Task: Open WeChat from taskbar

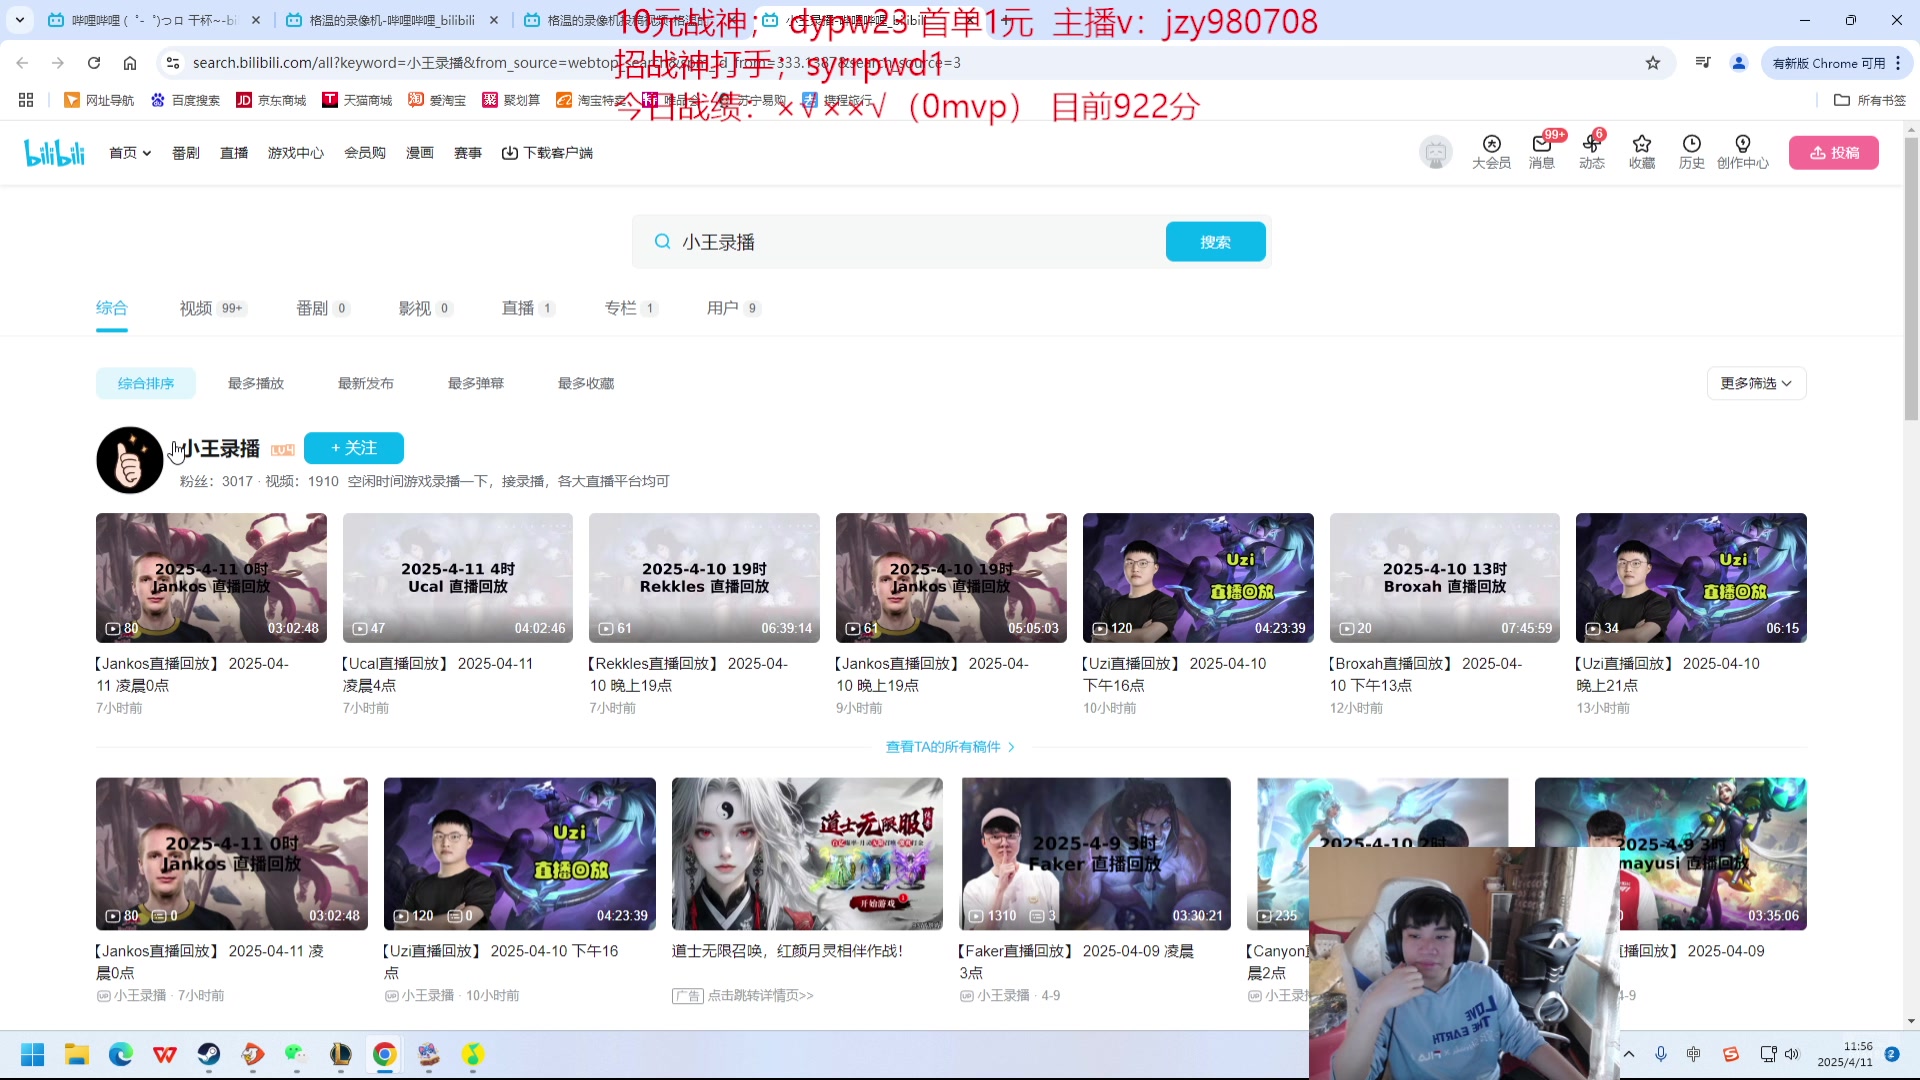Action: [x=296, y=1054]
